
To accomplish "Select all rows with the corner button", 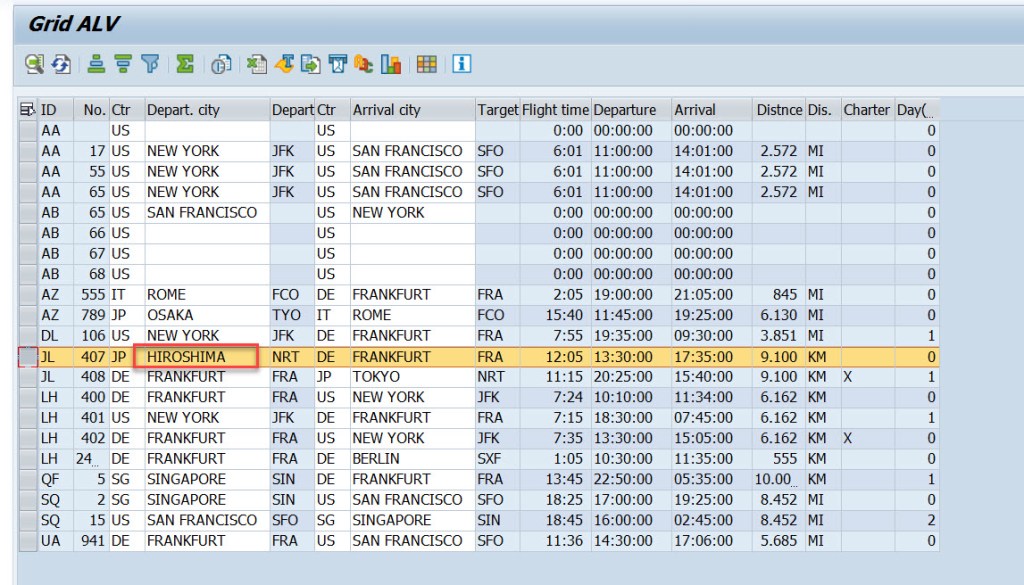I will [25, 109].
